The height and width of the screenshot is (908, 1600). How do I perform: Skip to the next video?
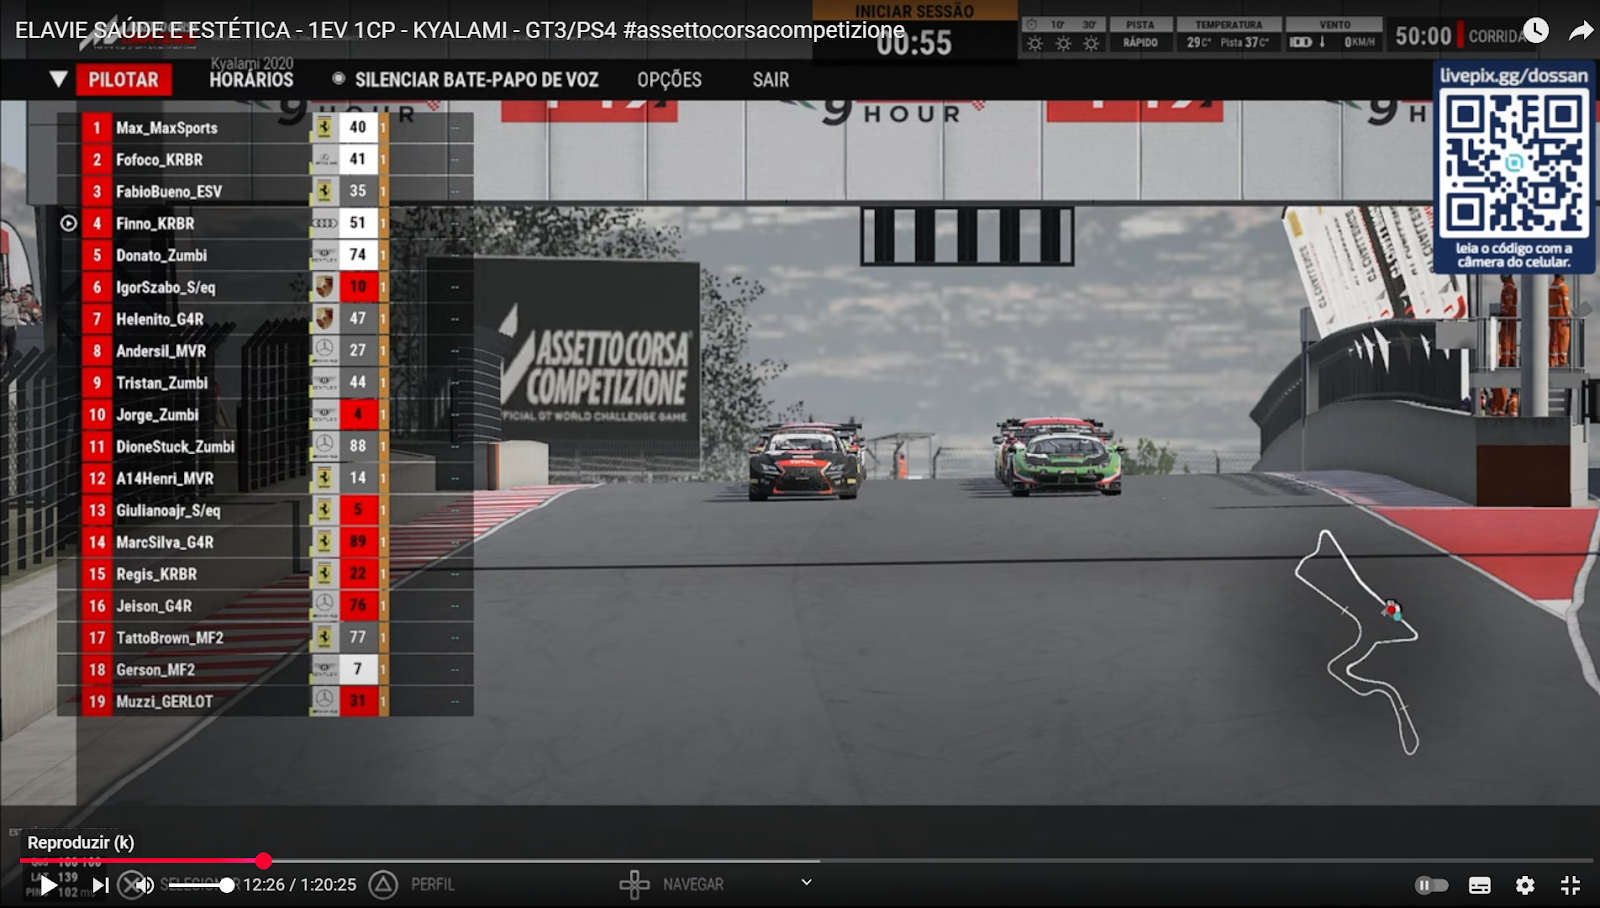[x=100, y=885]
